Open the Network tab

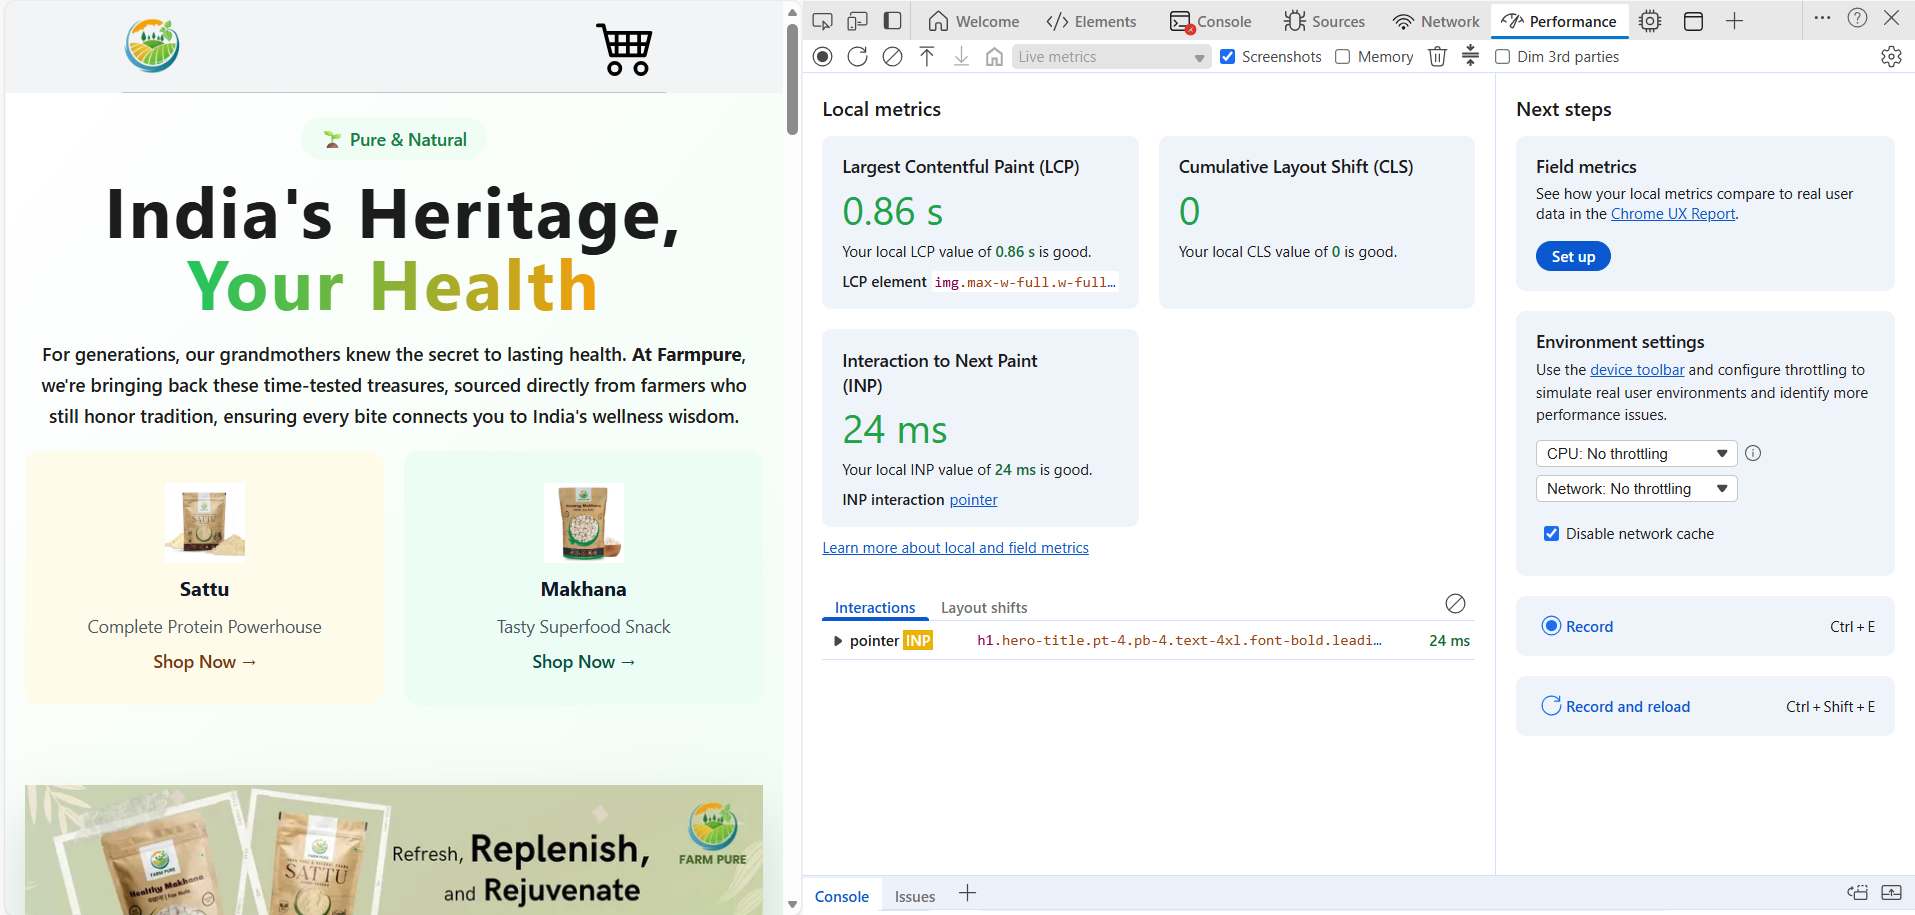click(x=1436, y=21)
